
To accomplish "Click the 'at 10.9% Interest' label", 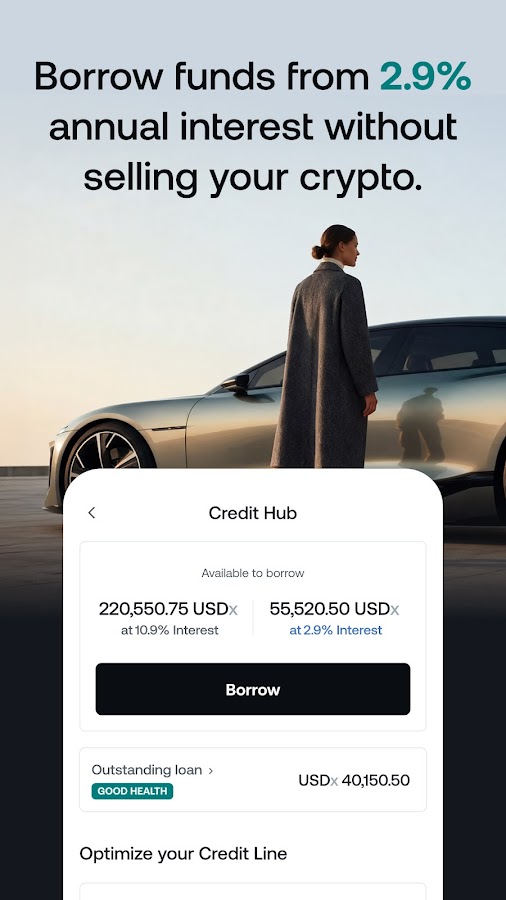I will (170, 630).
